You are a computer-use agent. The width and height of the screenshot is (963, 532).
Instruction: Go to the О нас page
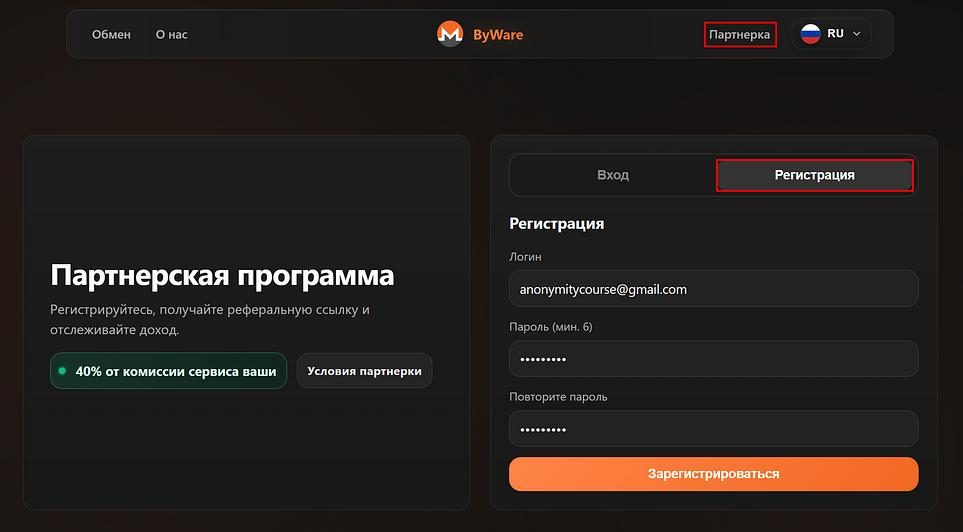click(172, 35)
